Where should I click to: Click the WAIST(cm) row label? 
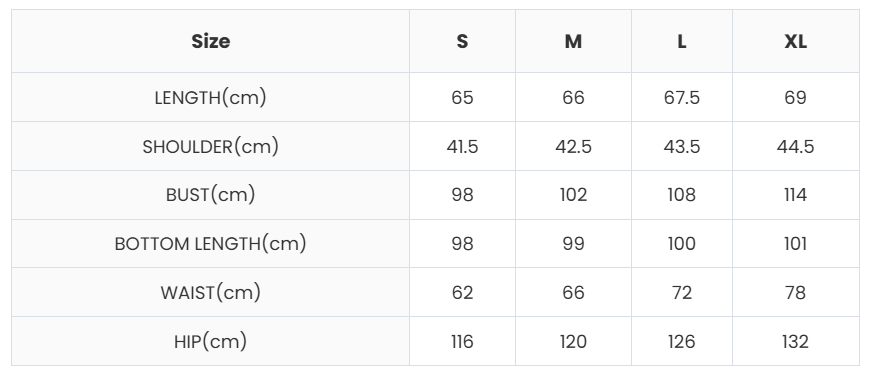point(211,292)
